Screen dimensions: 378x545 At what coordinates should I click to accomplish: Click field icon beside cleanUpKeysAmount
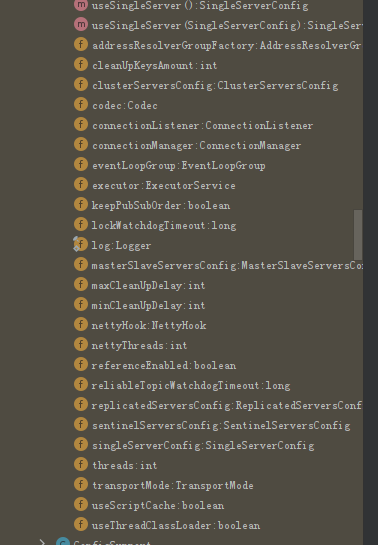coord(81,65)
